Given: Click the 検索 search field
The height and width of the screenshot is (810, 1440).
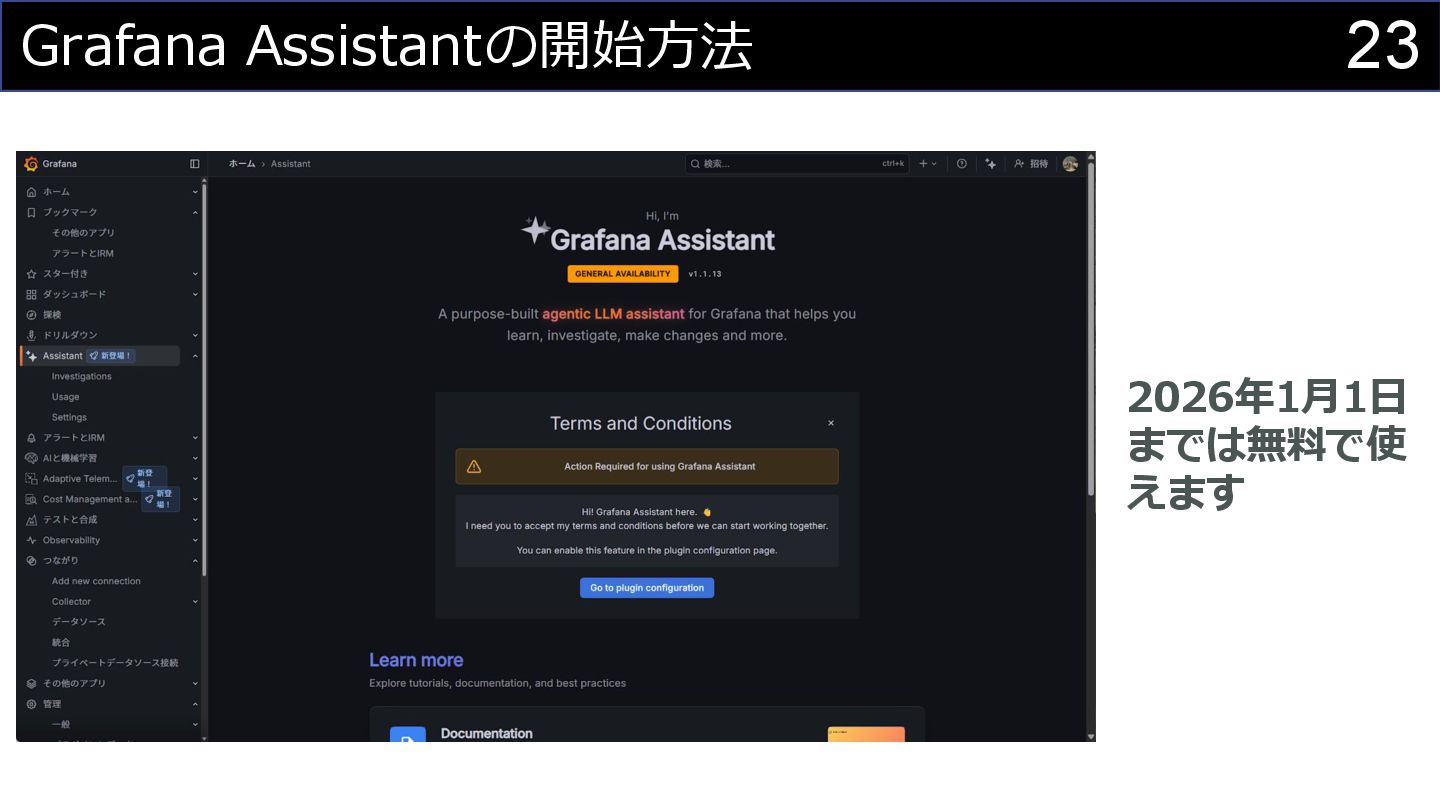Looking at the screenshot, I should tap(797, 164).
